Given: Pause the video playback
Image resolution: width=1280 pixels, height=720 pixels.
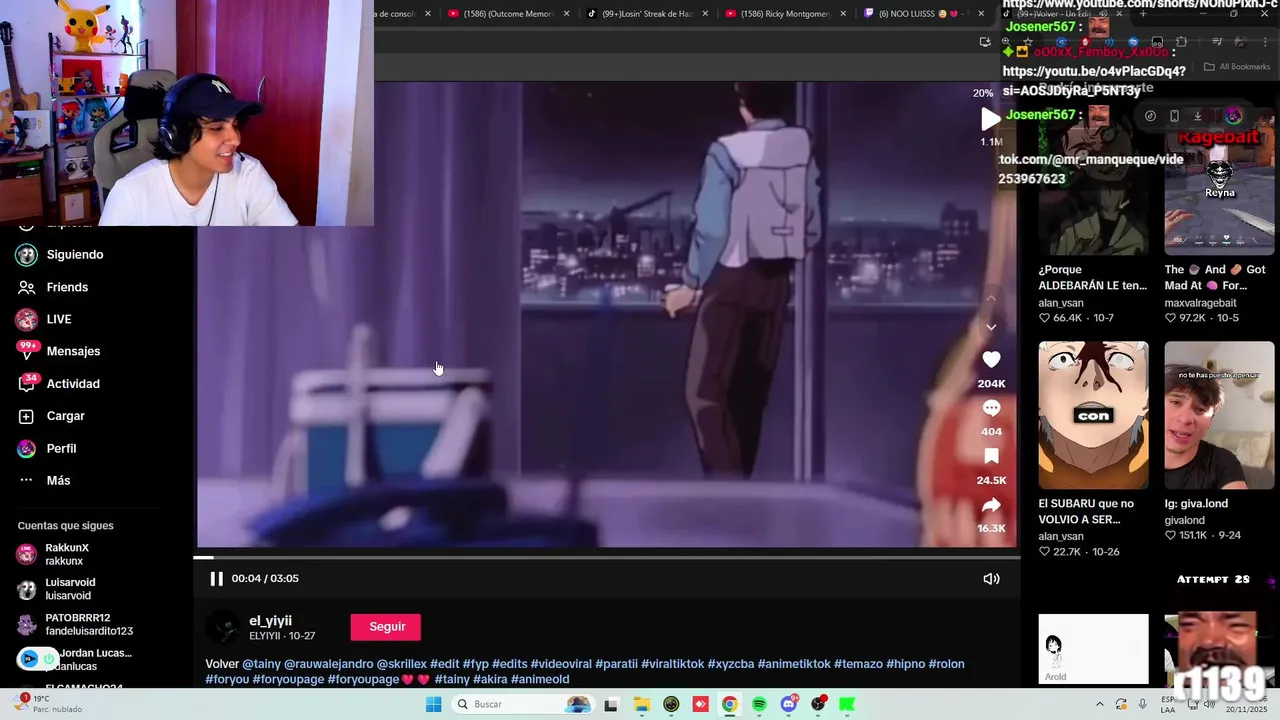Looking at the screenshot, I should (216, 578).
